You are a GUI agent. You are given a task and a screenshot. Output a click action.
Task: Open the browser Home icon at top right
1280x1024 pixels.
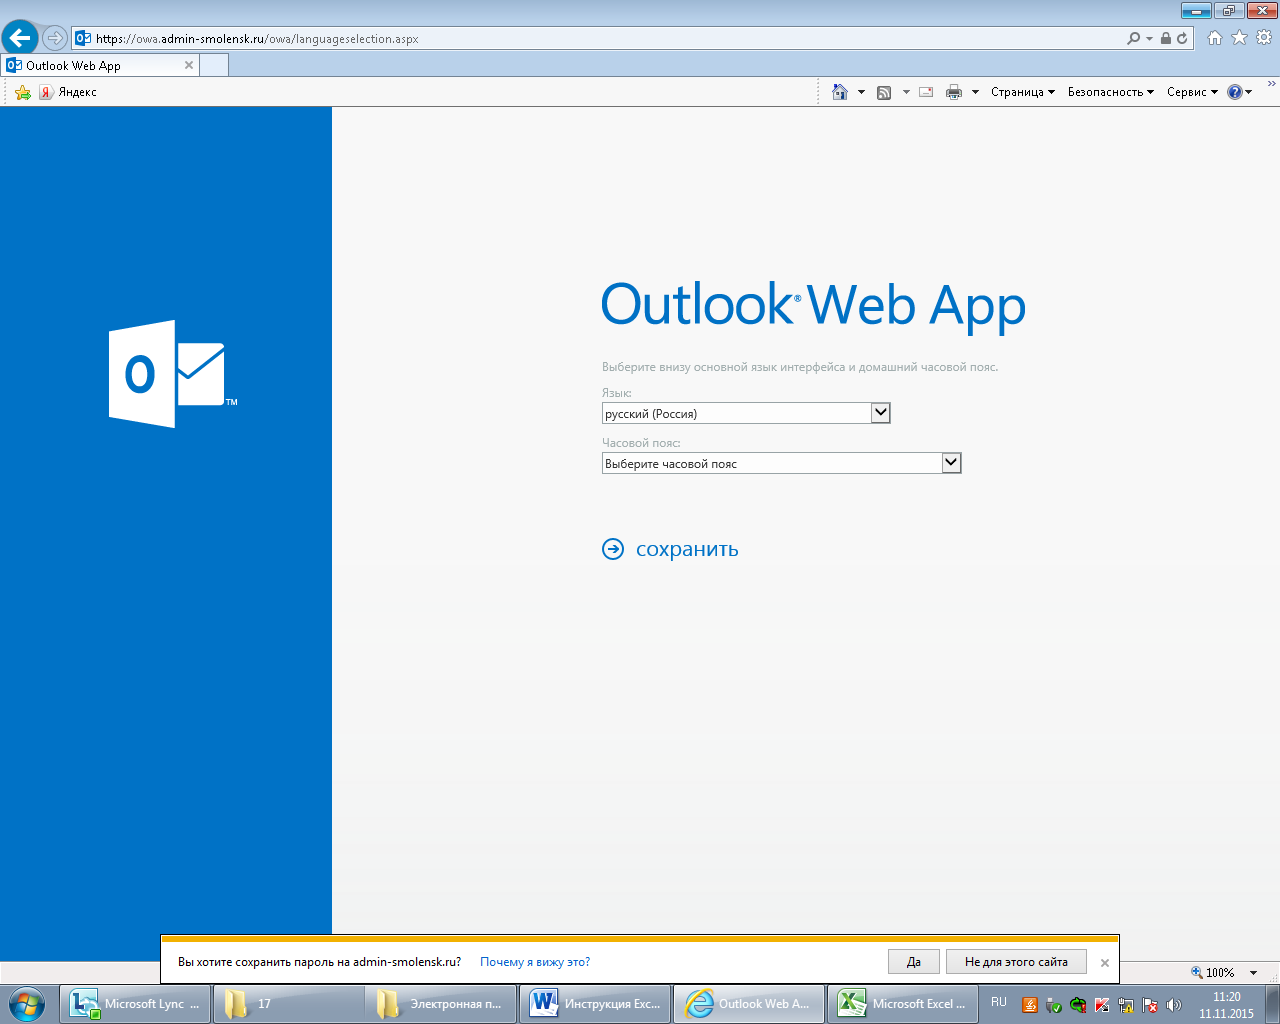(x=1215, y=38)
